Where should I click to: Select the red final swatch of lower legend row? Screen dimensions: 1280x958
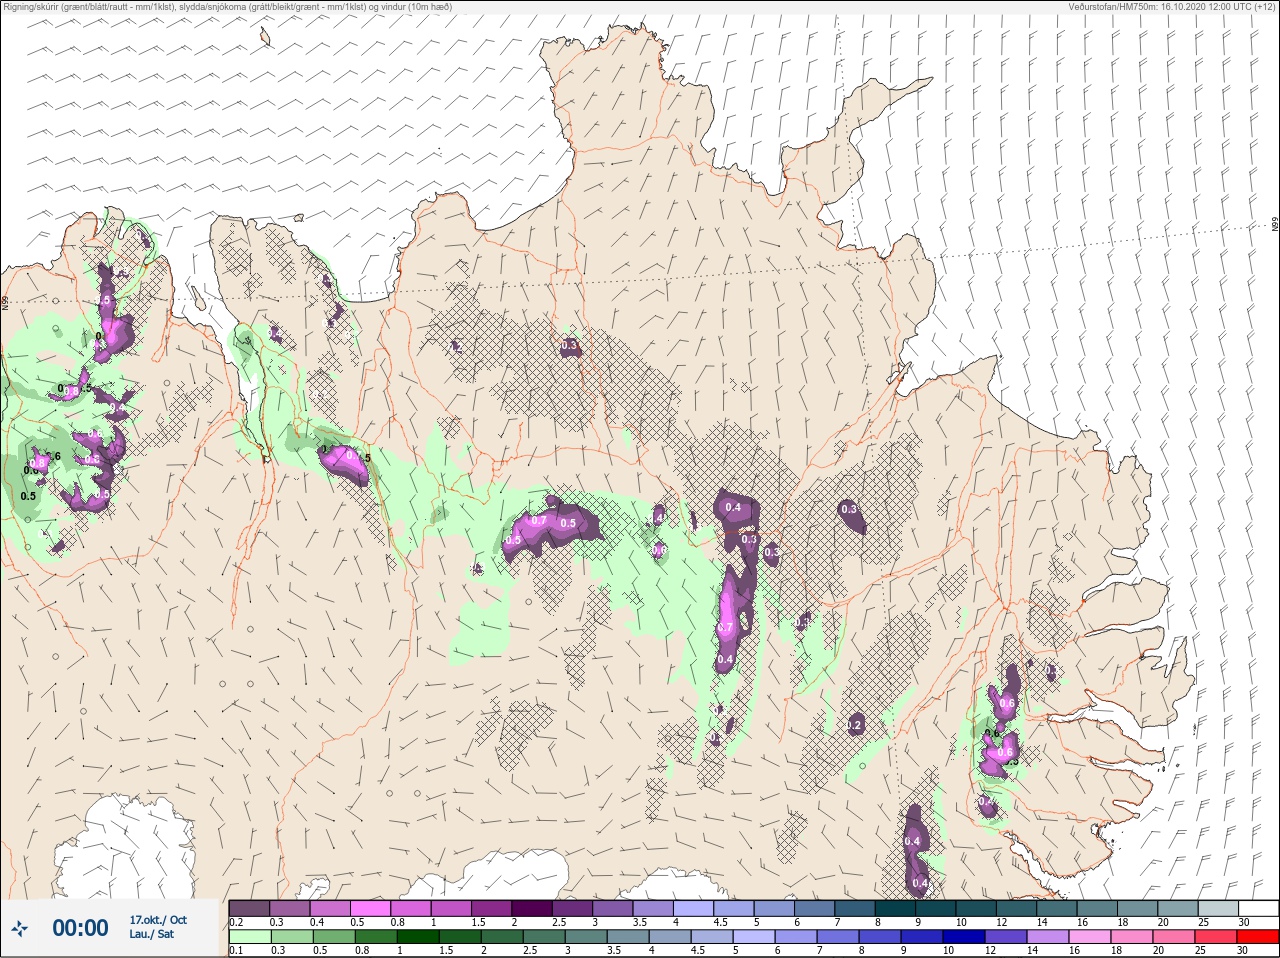(x=1258, y=937)
